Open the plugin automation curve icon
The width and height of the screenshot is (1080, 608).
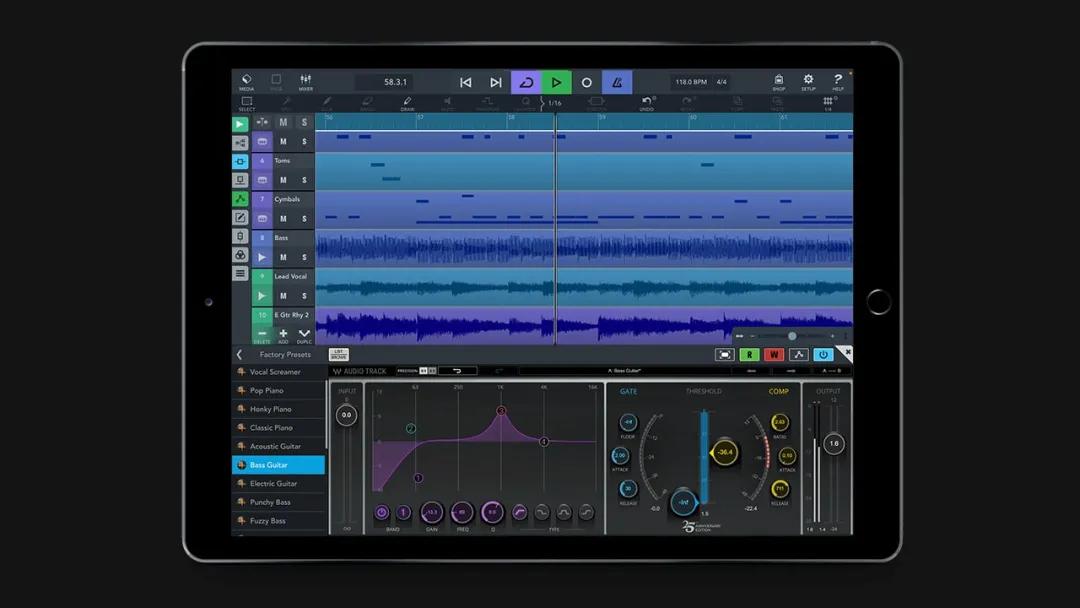point(798,355)
